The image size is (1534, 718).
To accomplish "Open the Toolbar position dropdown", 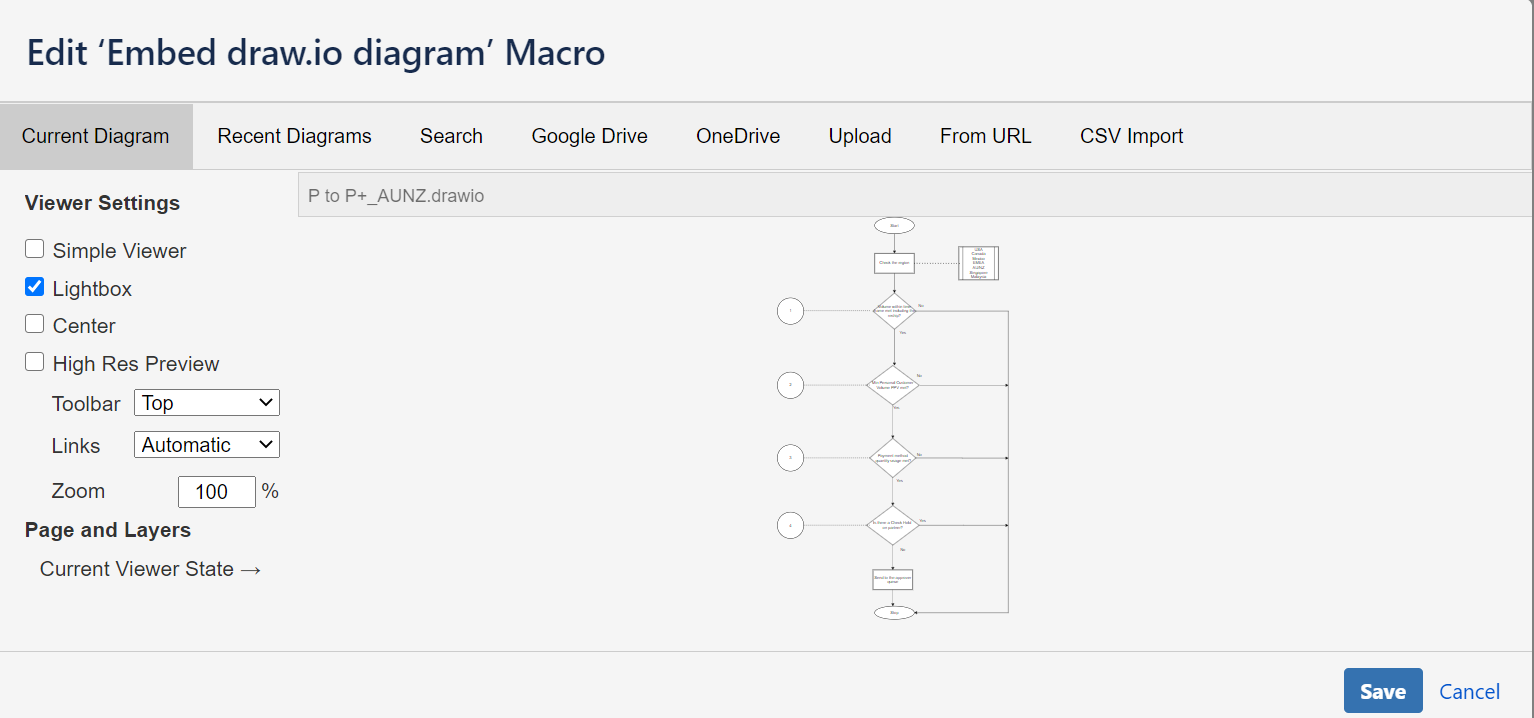I will (207, 403).
